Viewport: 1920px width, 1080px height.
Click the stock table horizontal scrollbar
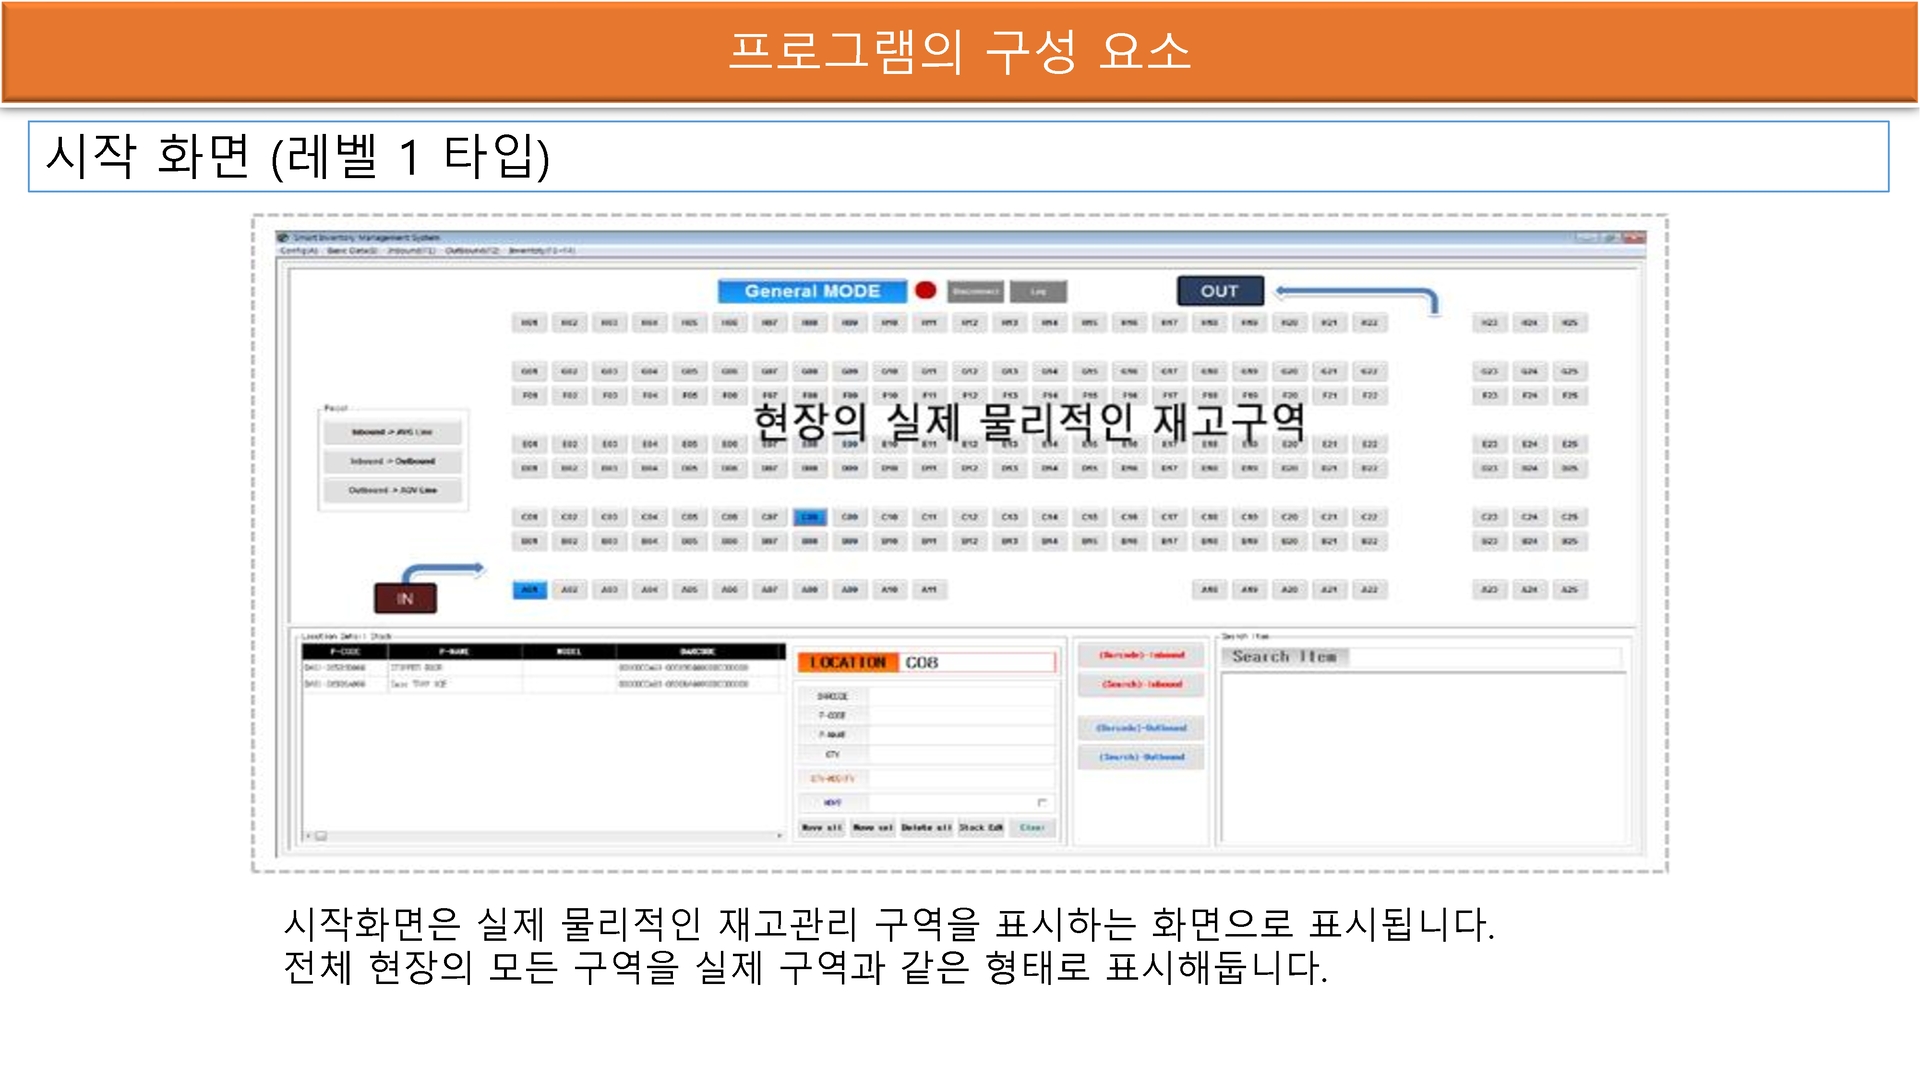click(x=545, y=835)
